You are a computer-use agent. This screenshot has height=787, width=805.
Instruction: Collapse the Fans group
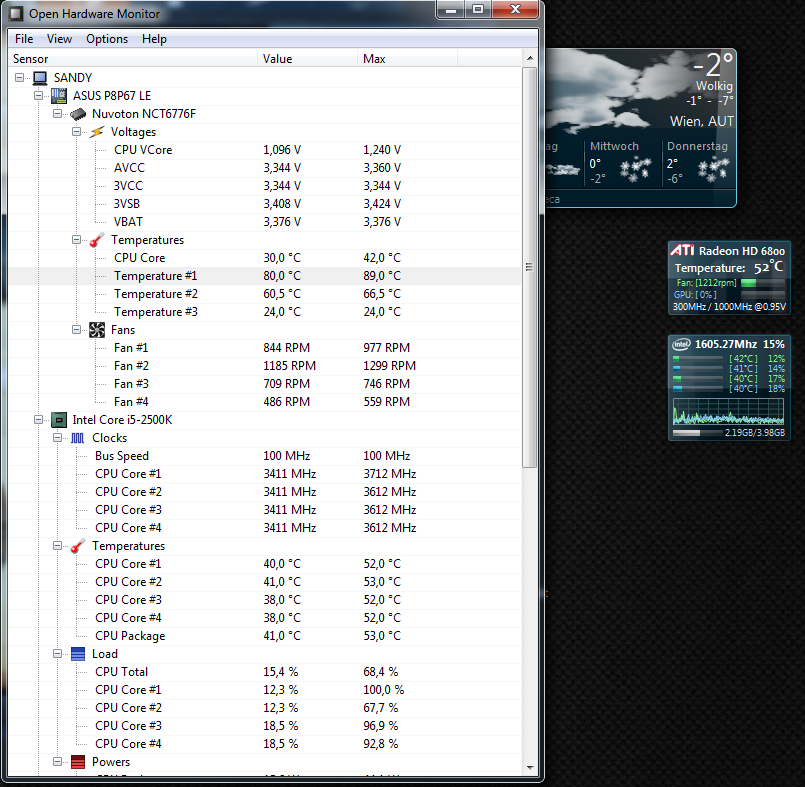pyautogui.click(x=76, y=330)
